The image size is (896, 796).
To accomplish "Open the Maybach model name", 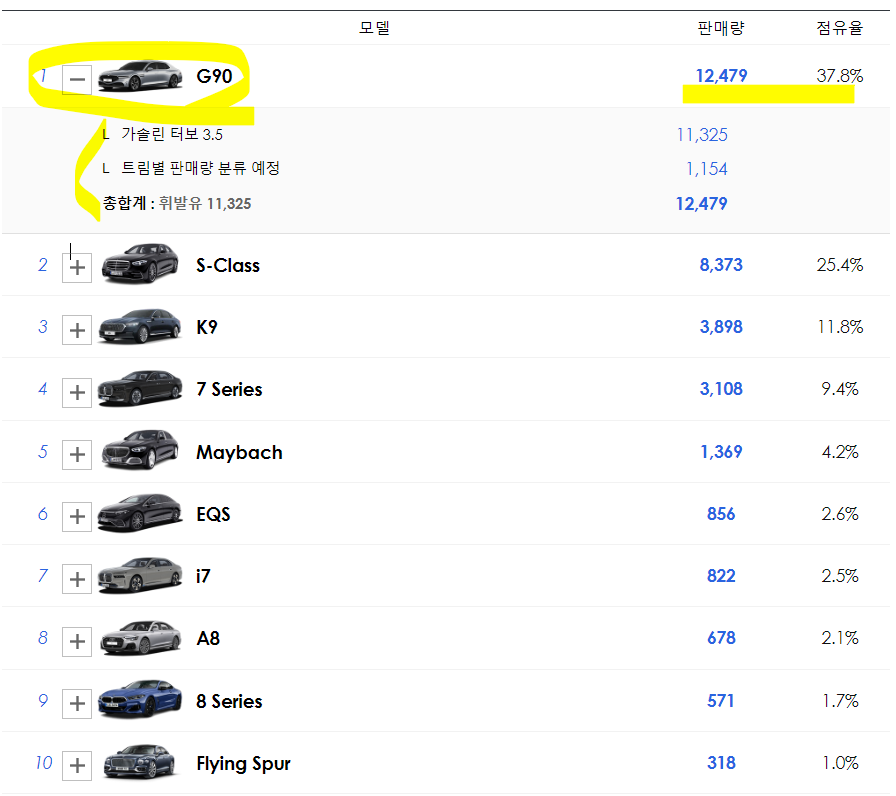I will point(239,453).
